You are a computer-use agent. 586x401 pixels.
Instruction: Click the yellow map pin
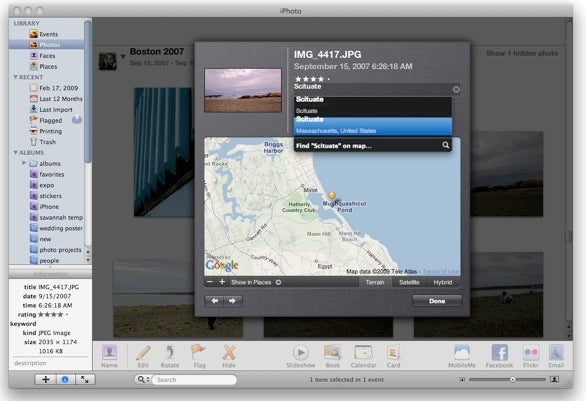(332, 196)
